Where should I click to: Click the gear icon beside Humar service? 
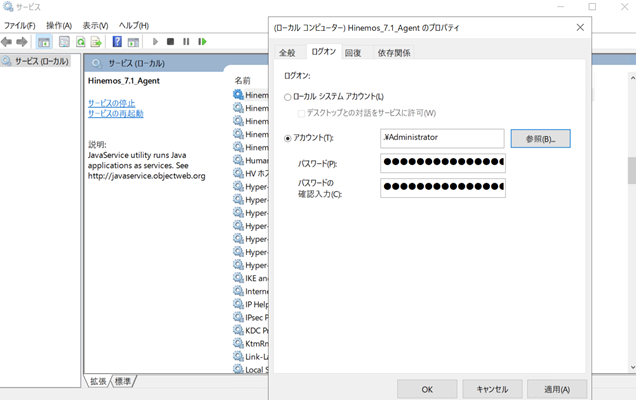238,160
